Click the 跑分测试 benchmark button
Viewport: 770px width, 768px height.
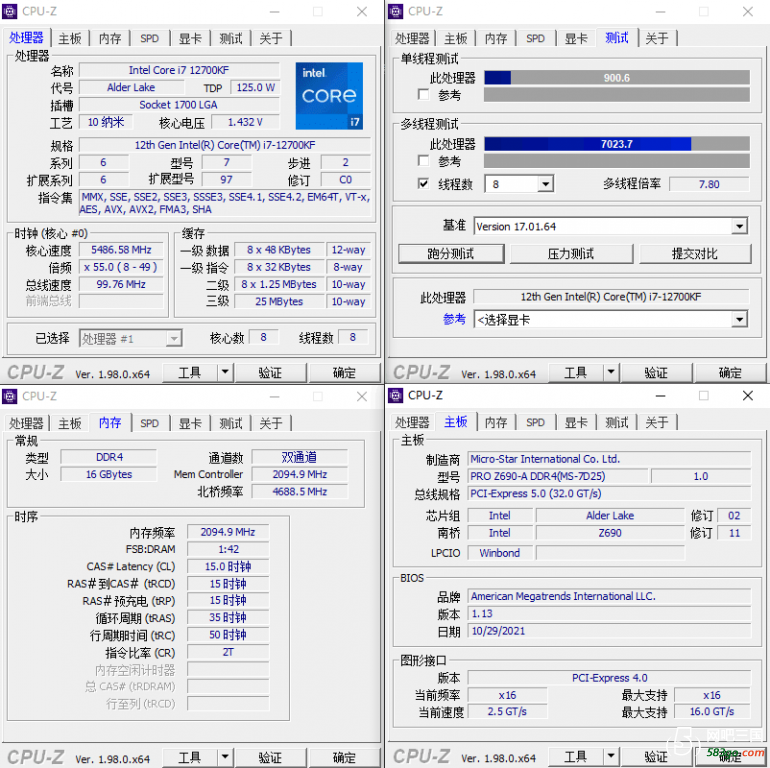(451, 254)
